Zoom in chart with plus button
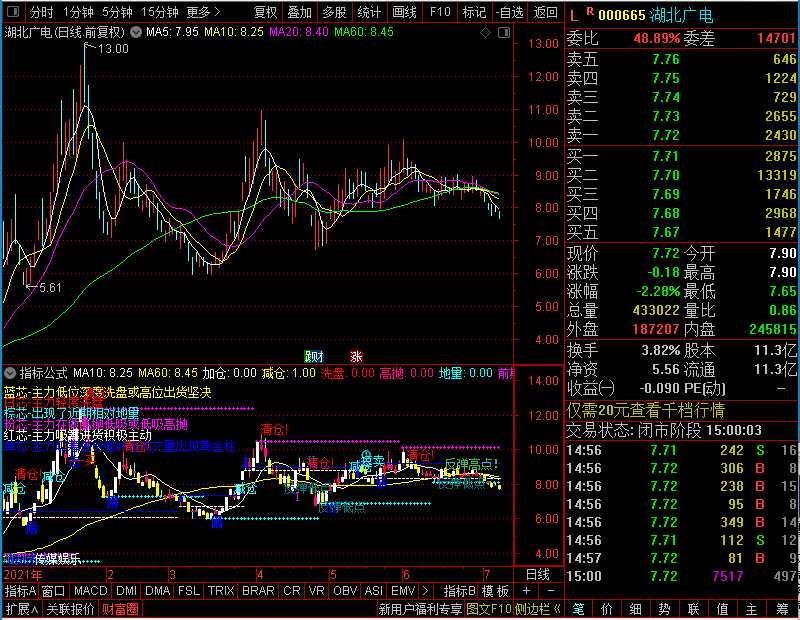The height and width of the screenshot is (620, 800). tap(526, 591)
